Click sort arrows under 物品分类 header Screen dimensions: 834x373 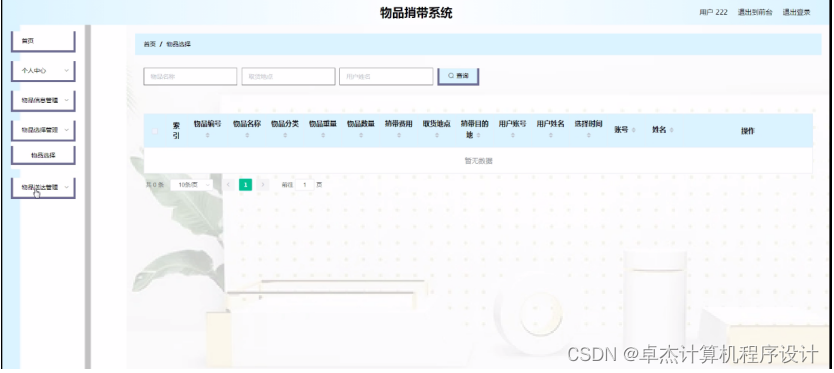tap(285, 136)
